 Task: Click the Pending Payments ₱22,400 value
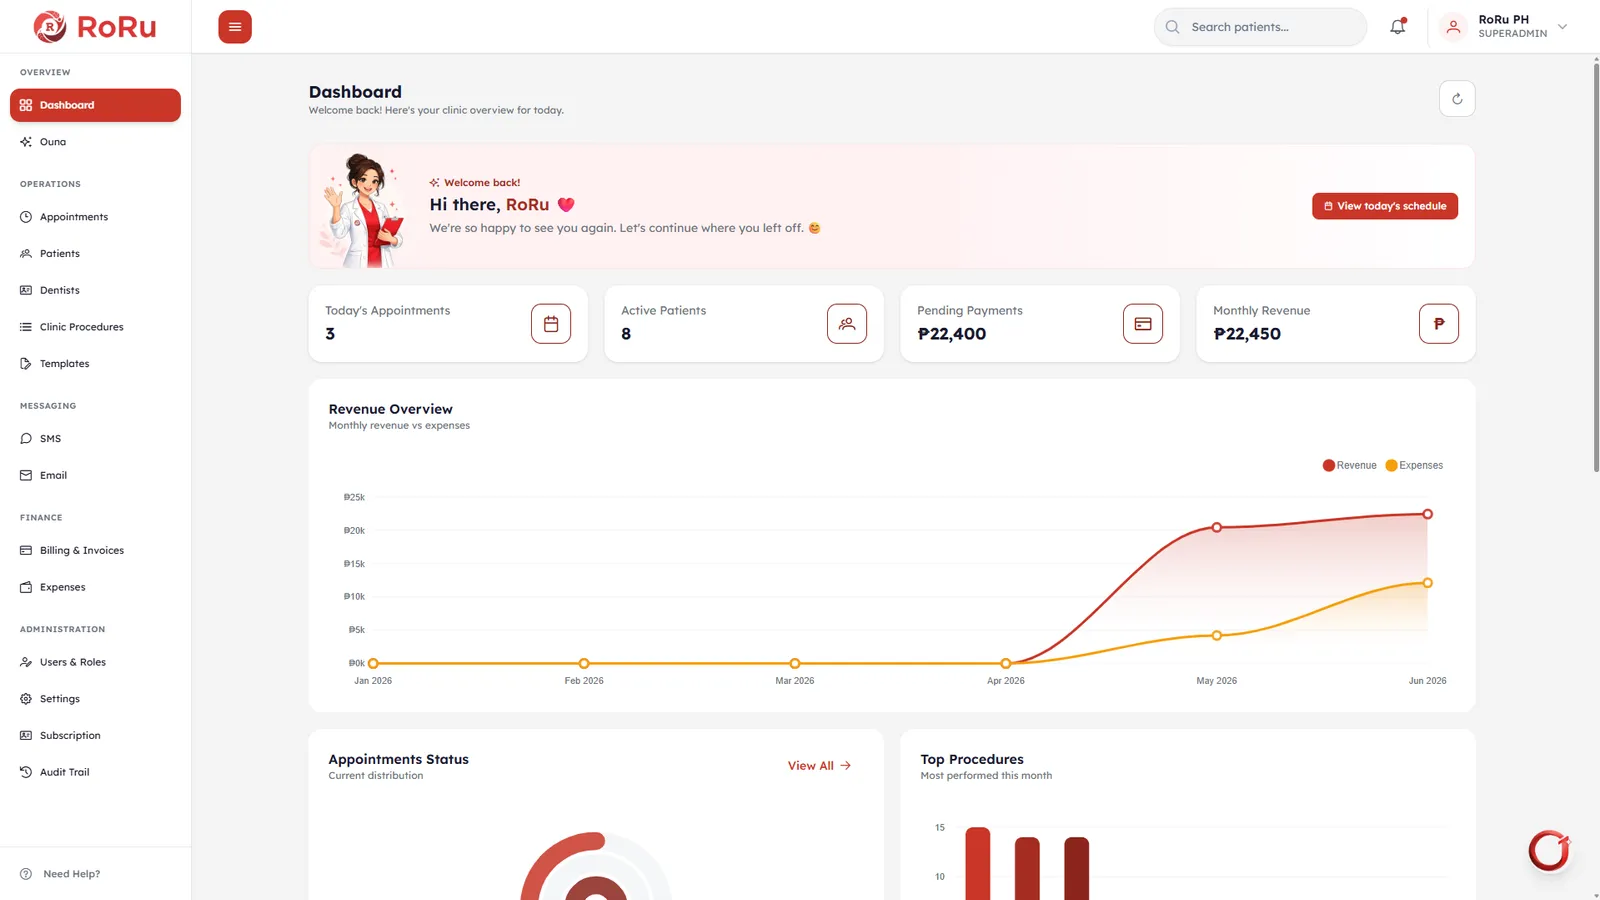952,334
